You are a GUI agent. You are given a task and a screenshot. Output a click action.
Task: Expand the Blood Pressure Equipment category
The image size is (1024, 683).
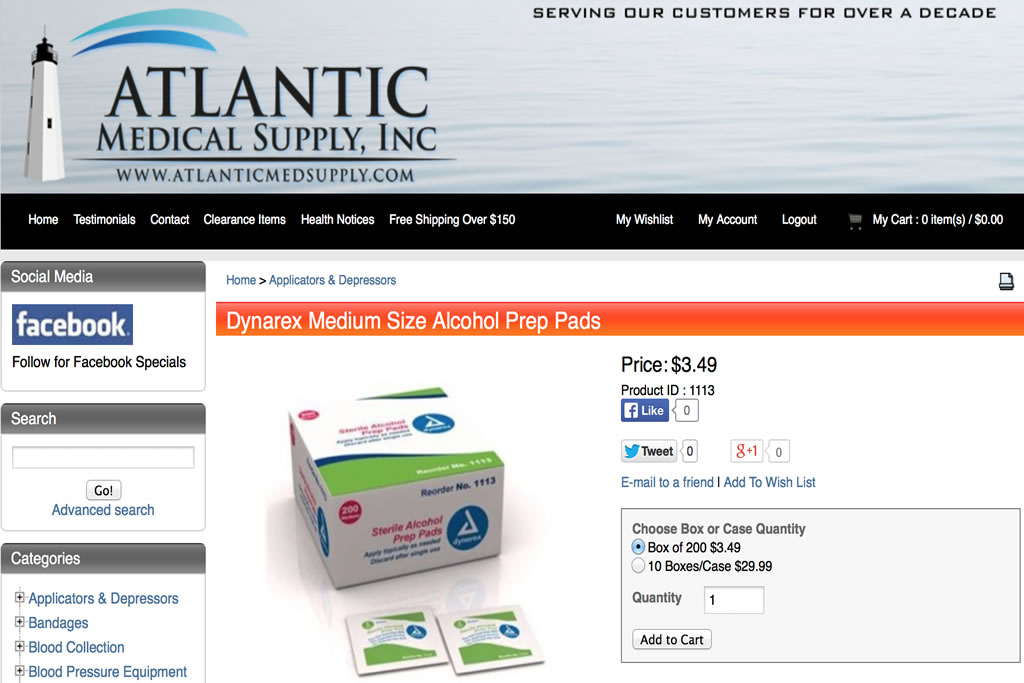pos(20,671)
